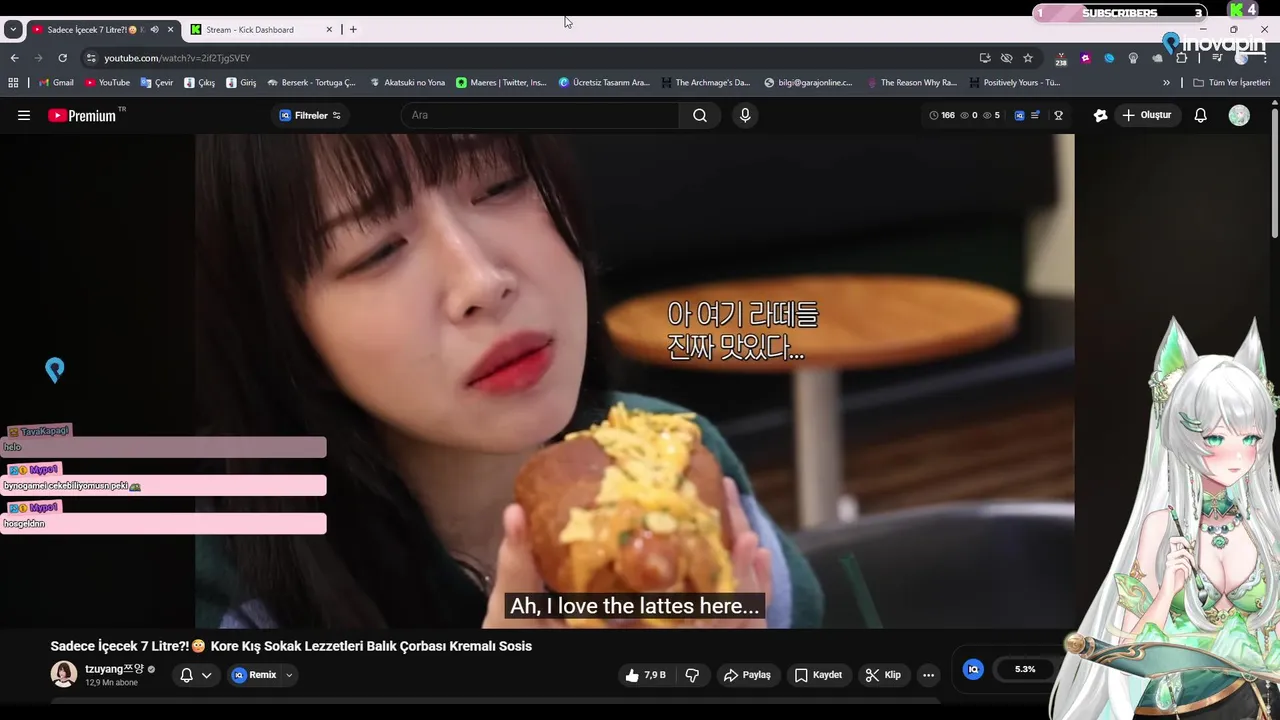Expand subscription bell dropdown chevron
1280x720 pixels.
point(207,675)
